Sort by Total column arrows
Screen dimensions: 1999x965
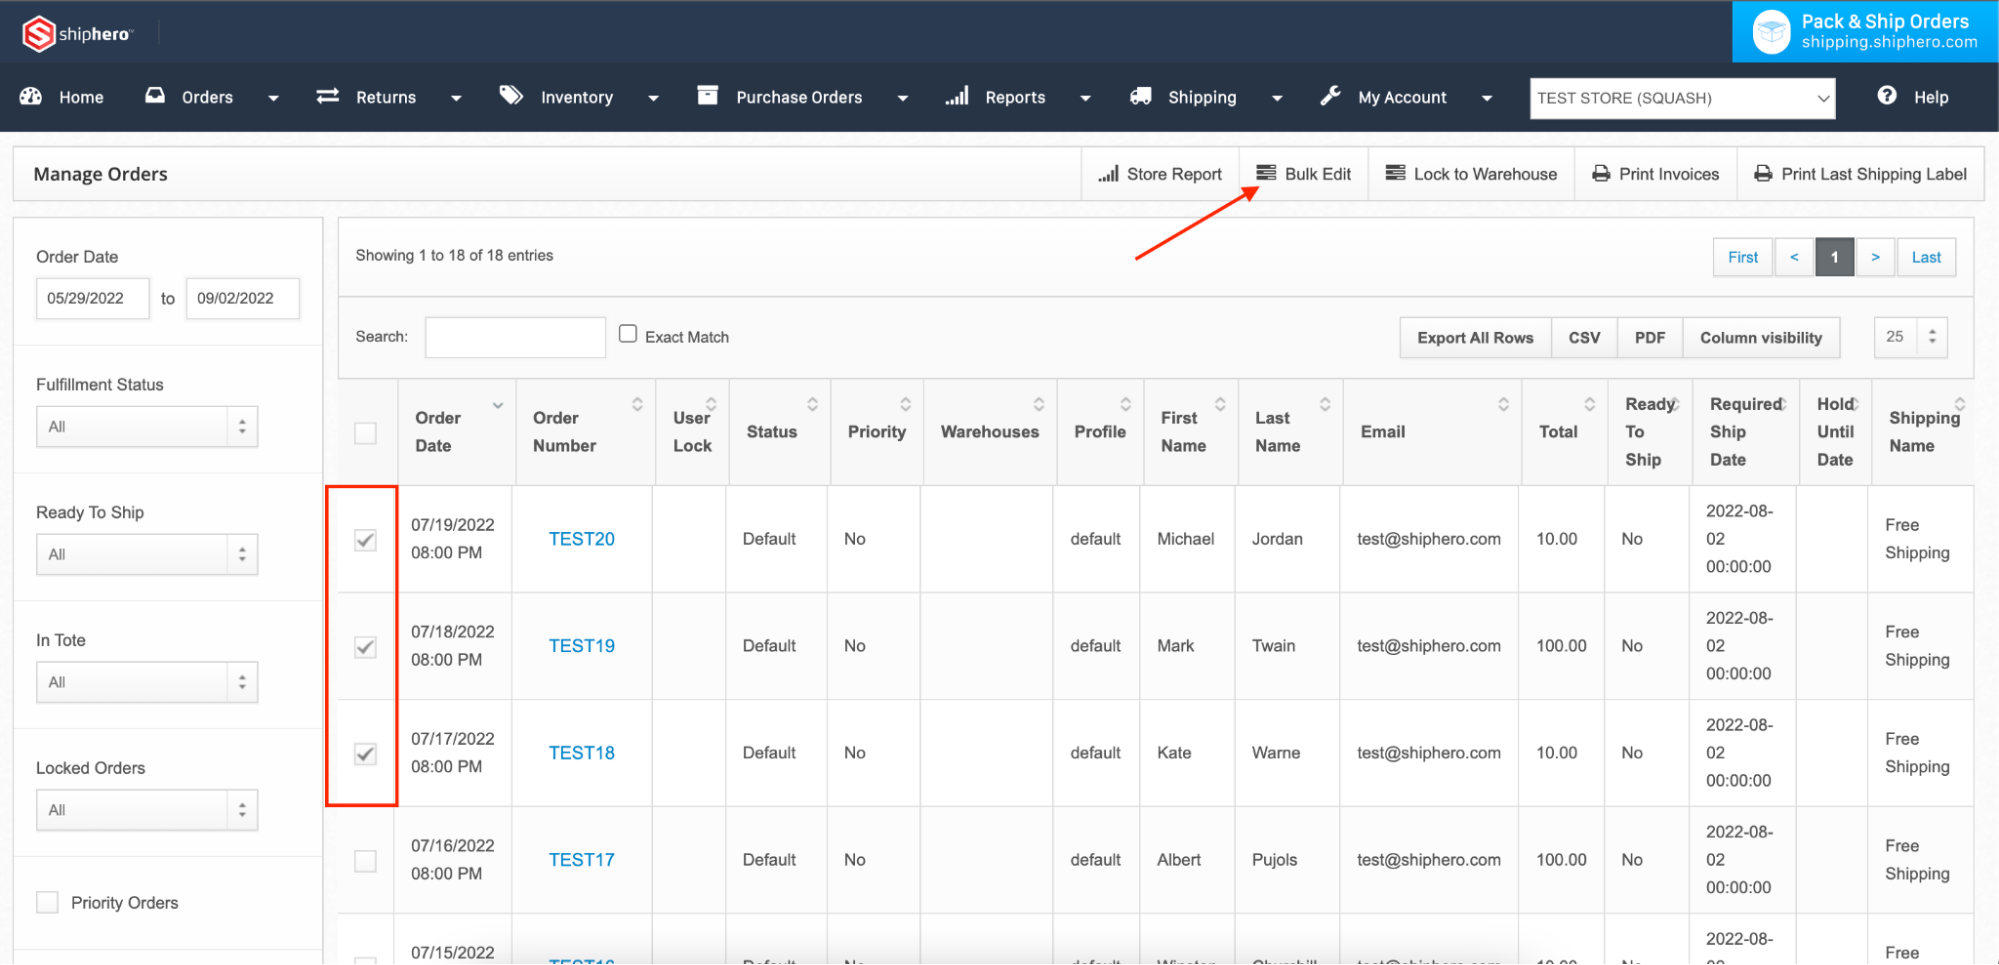pos(1589,404)
